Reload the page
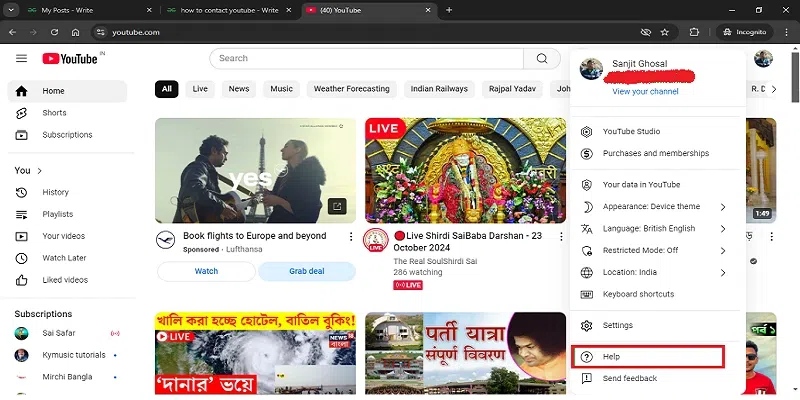The width and height of the screenshot is (800, 400). tap(54, 32)
